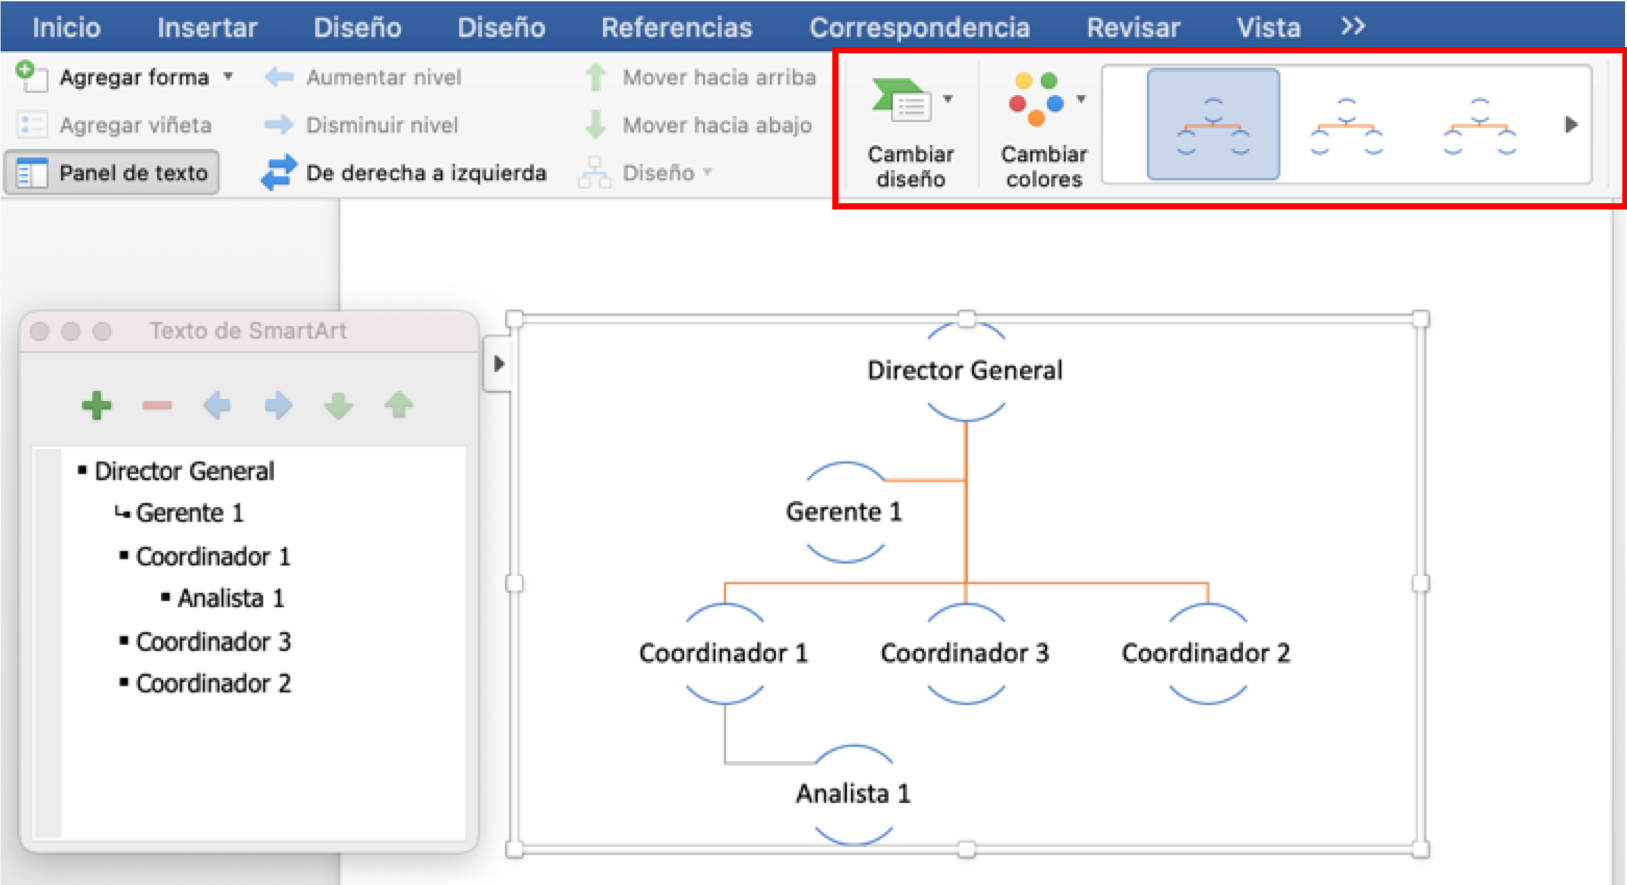Screen dimensions: 1627x885
Task: Select the first highlighted SmartArt style thumbnail
Action: (x=1213, y=124)
